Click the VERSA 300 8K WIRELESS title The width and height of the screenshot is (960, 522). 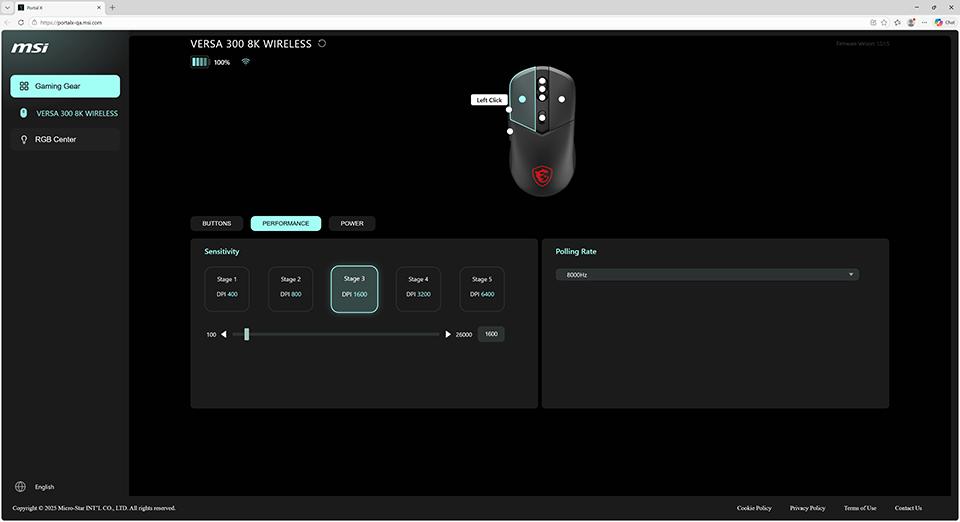click(x=251, y=44)
